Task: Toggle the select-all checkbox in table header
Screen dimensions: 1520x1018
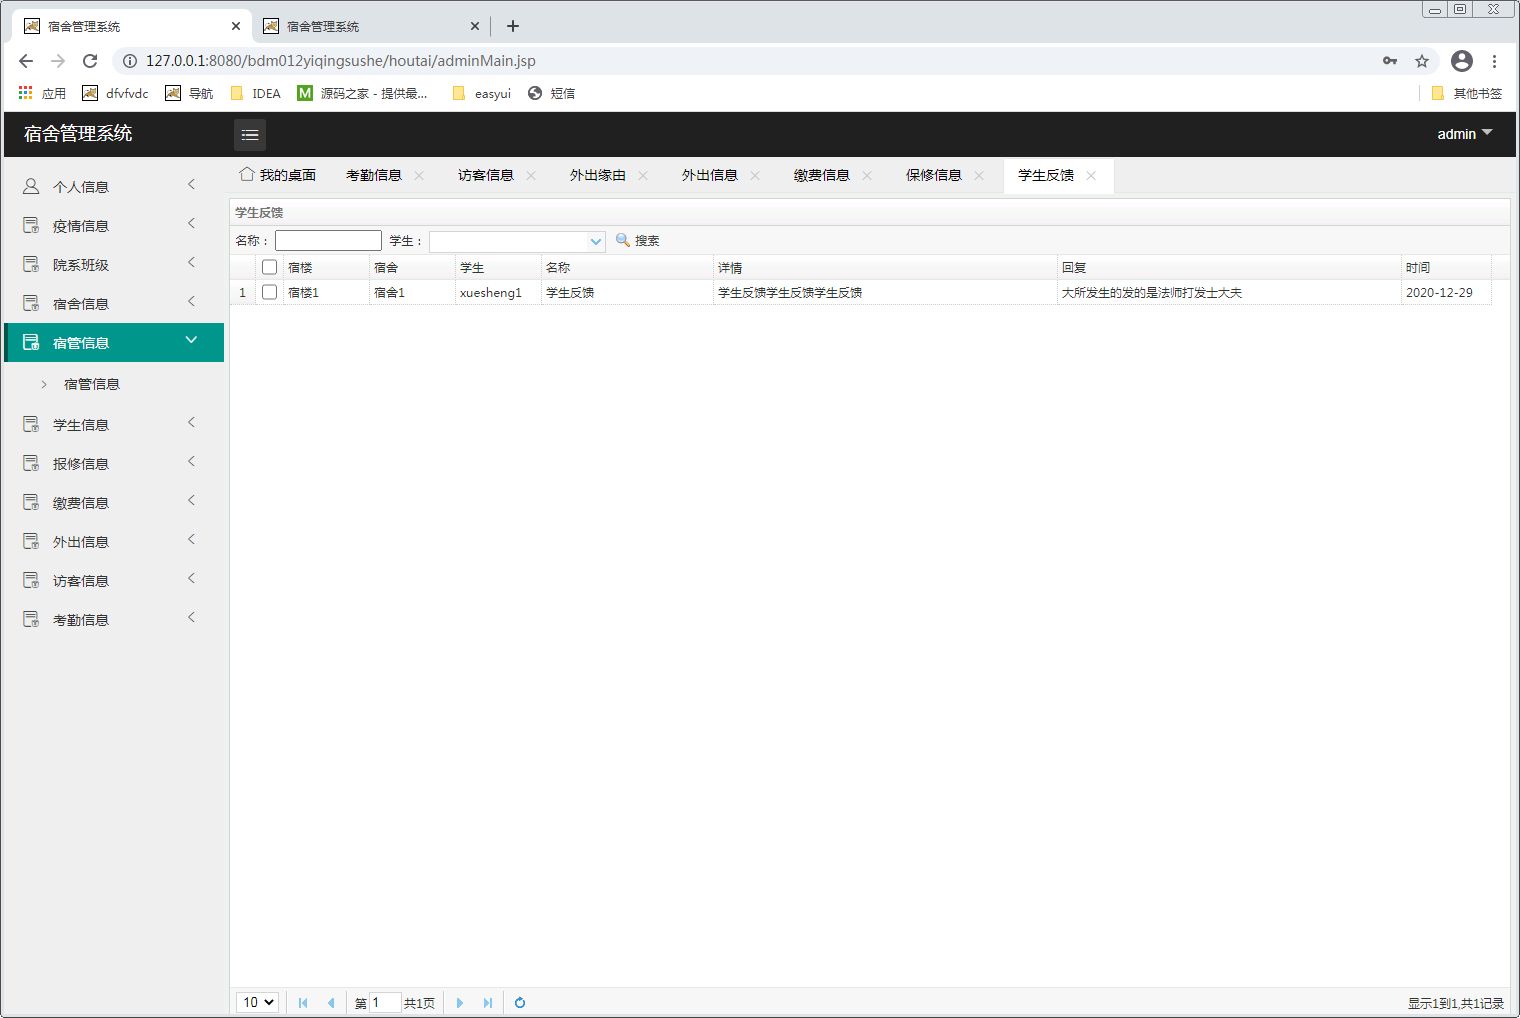Action: pyautogui.click(x=269, y=267)
